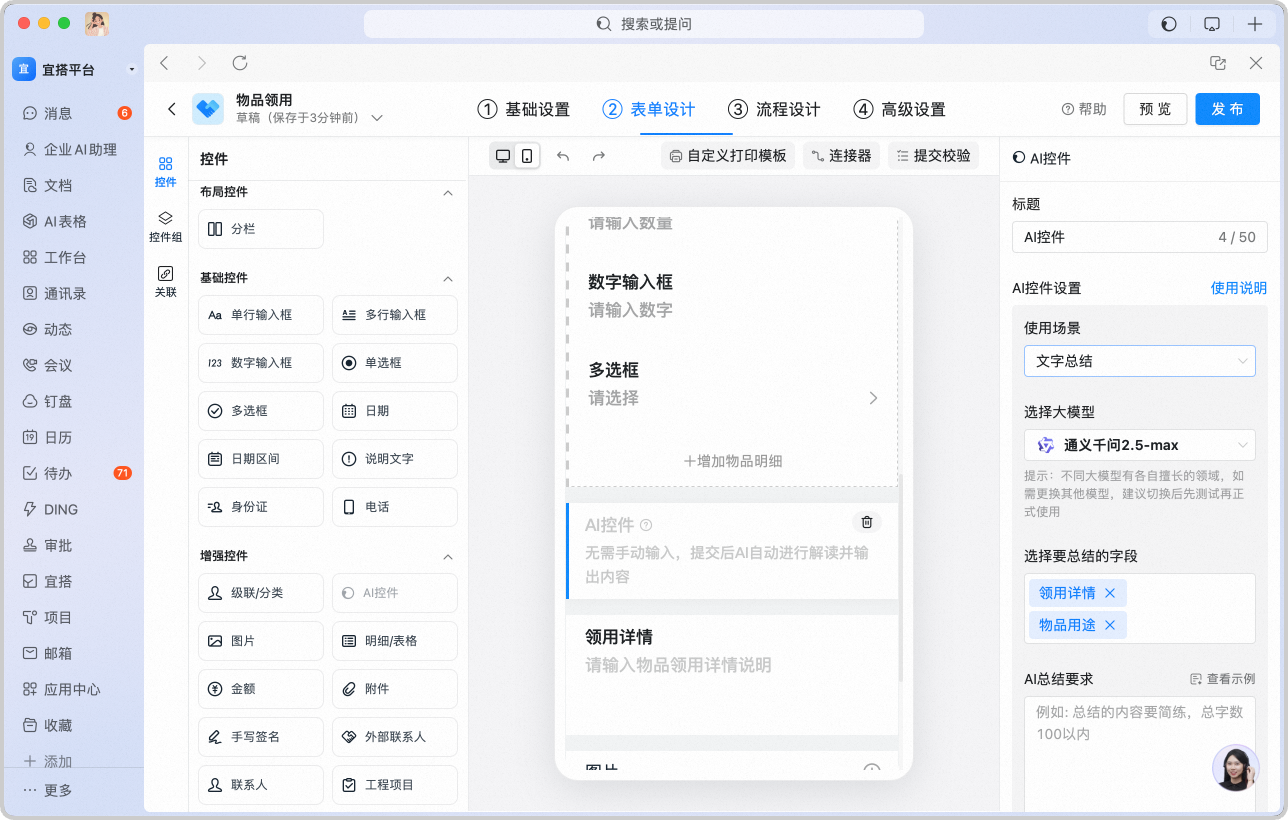The height and width of the screenshot is (820, 1288).
Task: Open 提交校验 settings
Action: tap(934, 156)
